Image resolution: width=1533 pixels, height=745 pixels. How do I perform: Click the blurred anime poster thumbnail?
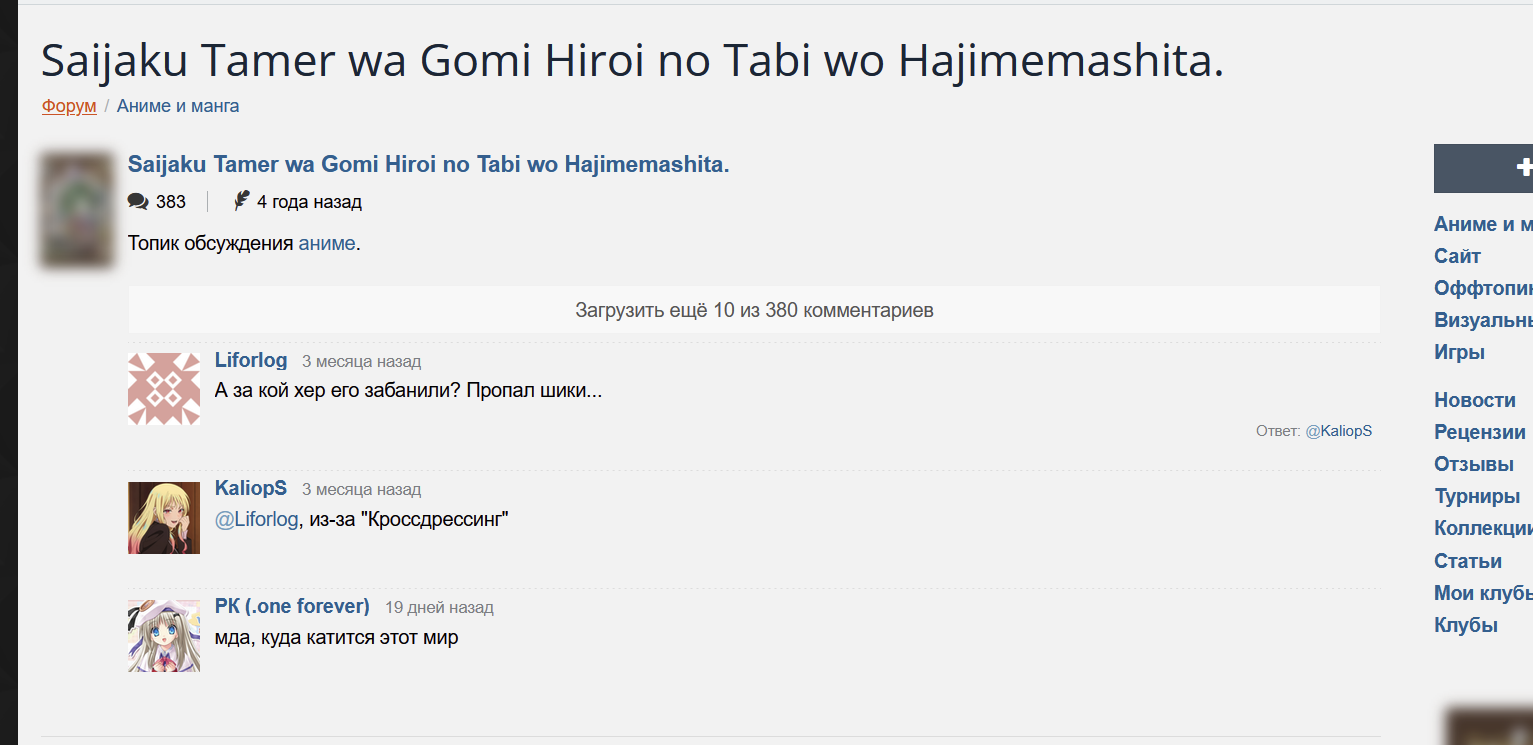78,210
